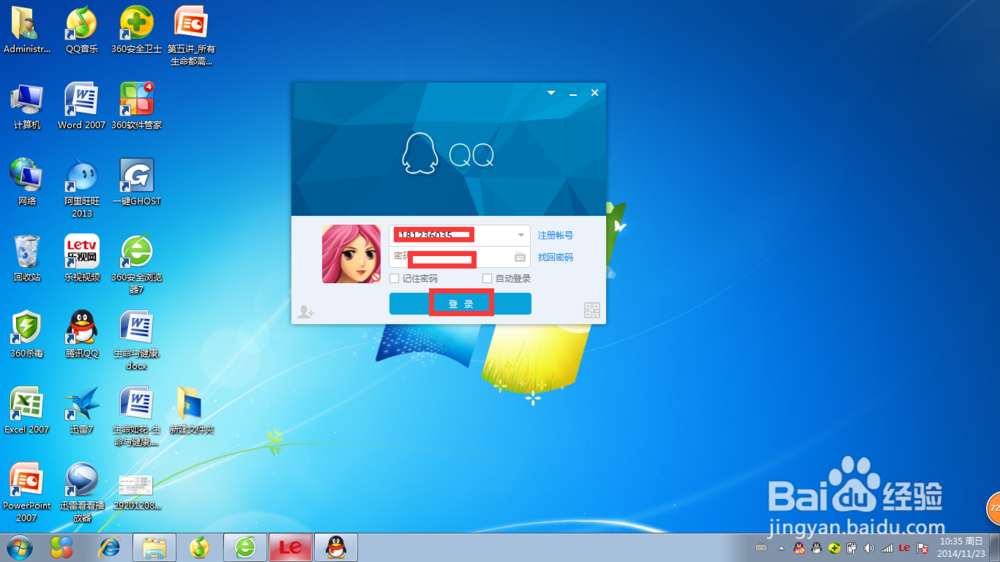Open the network signal tray icon
Viewport: 1000px width, 562px height.
pos(887,548)
